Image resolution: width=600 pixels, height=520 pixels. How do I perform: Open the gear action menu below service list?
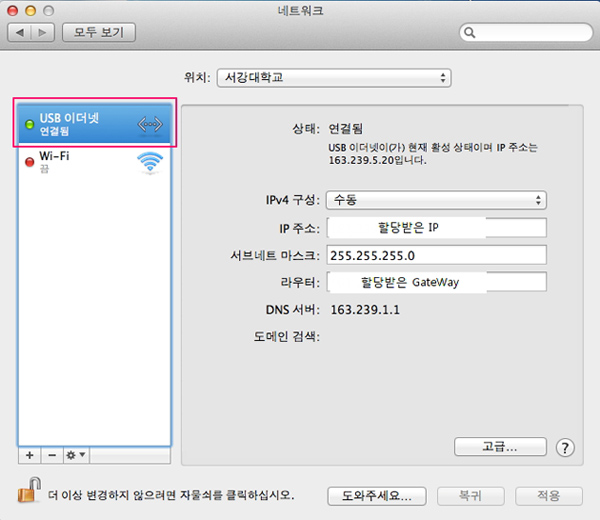pos(75,454)
